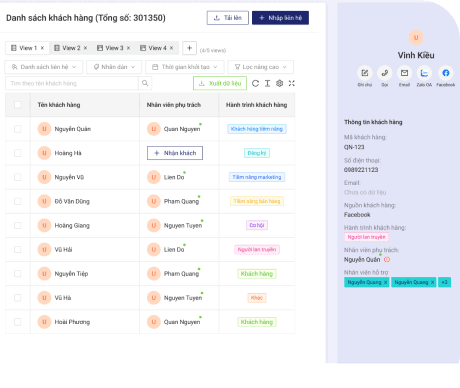Check the Nguyễn Tiệp row checkbox
The height and width of the screenshot is (388, 460).
pyautogui.click(x=18, y=274)
